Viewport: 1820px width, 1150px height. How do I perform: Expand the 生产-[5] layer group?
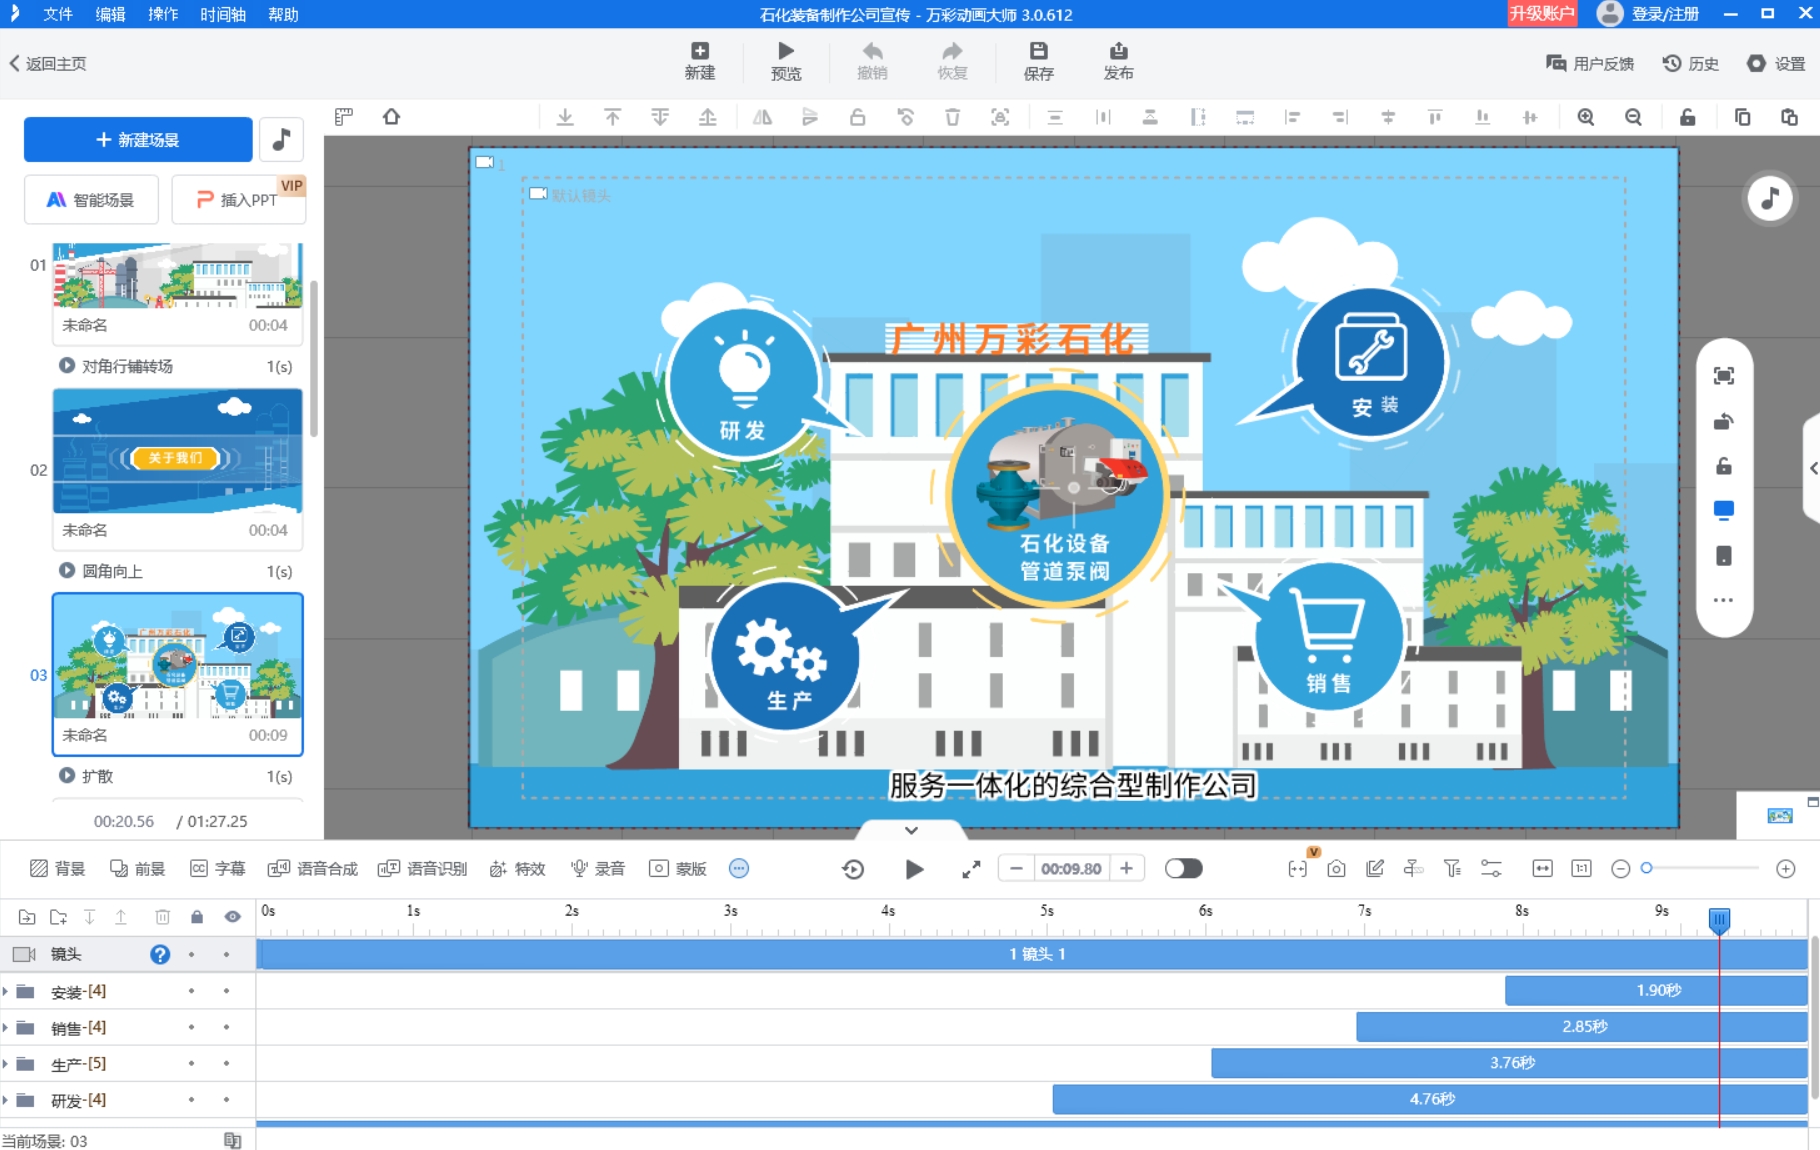6,1063
